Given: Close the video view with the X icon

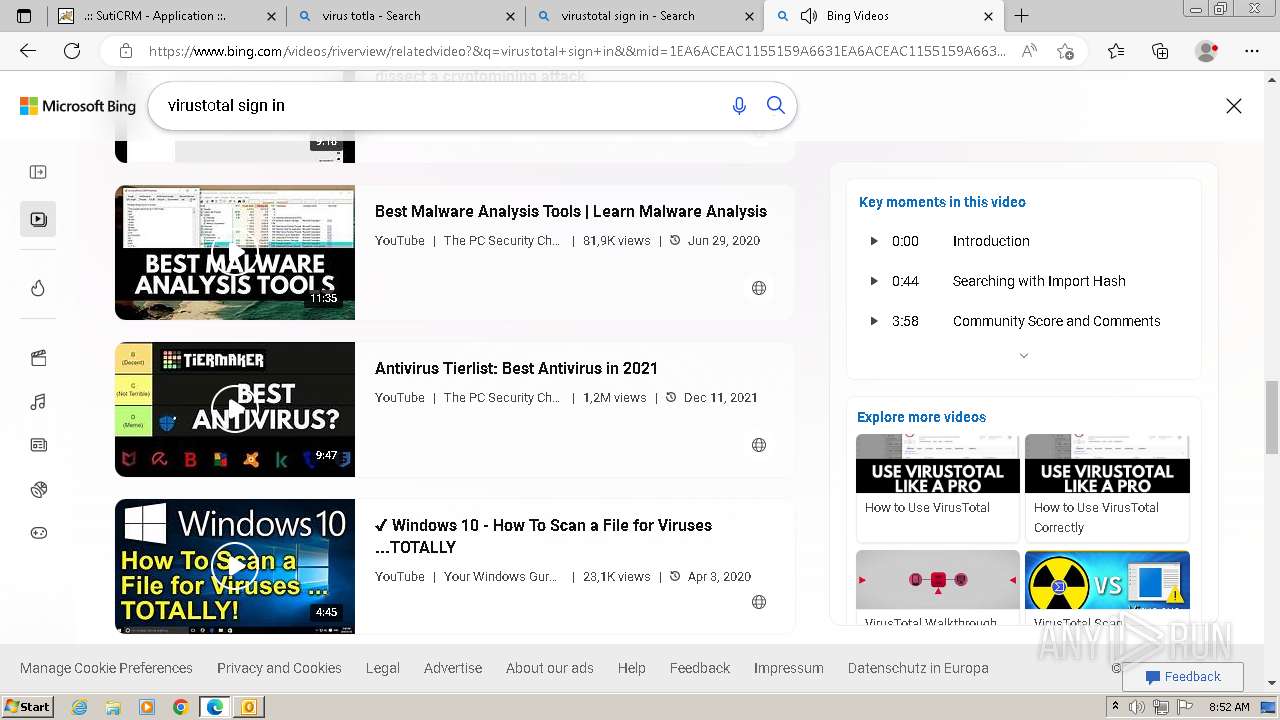Looking at the screenshot, I should click(x=1234, y=106).
